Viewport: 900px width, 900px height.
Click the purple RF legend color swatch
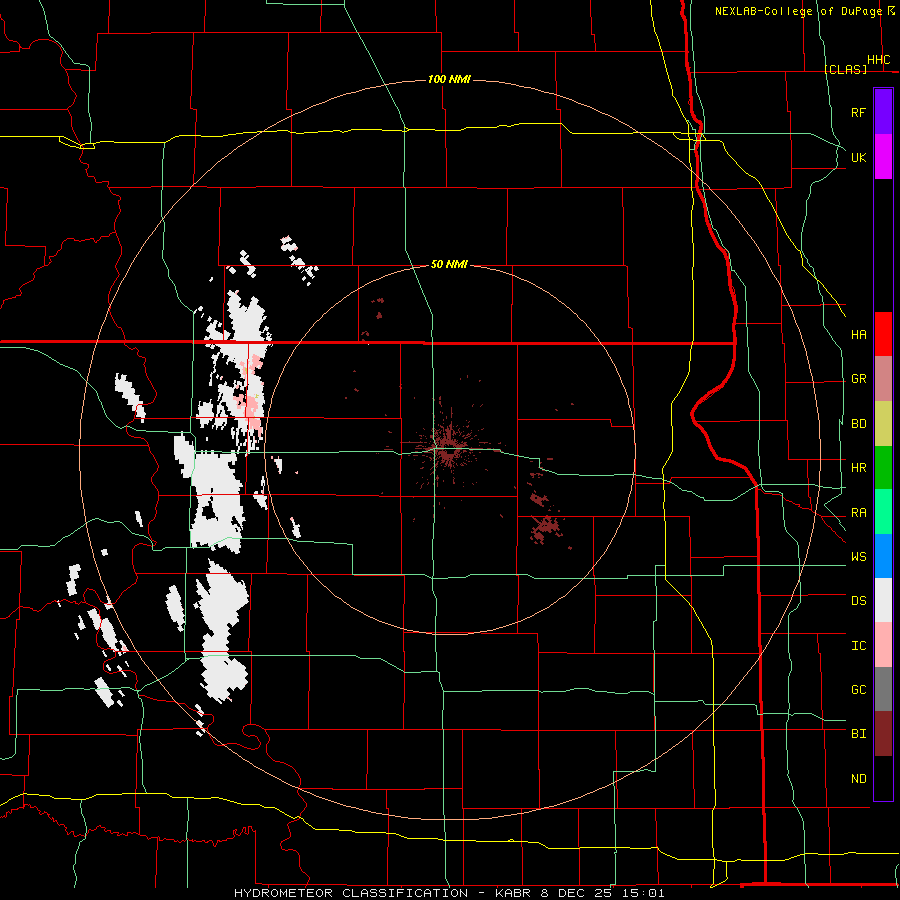coord(883,112)
